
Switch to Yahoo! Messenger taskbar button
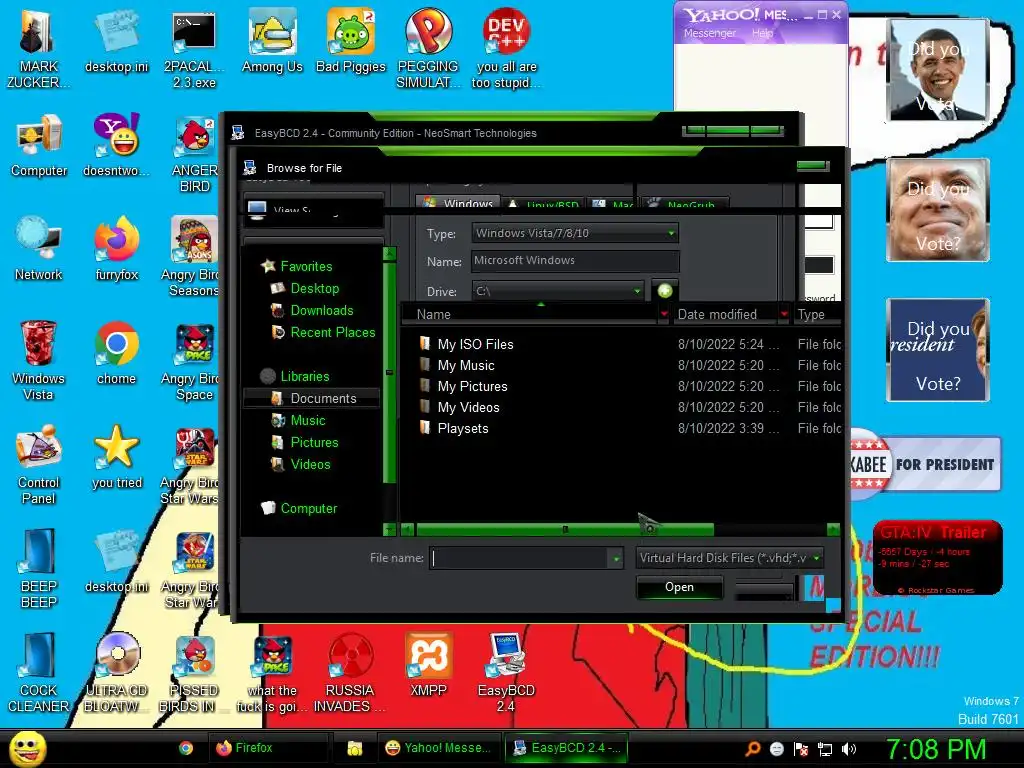click(x=438, y=748)
